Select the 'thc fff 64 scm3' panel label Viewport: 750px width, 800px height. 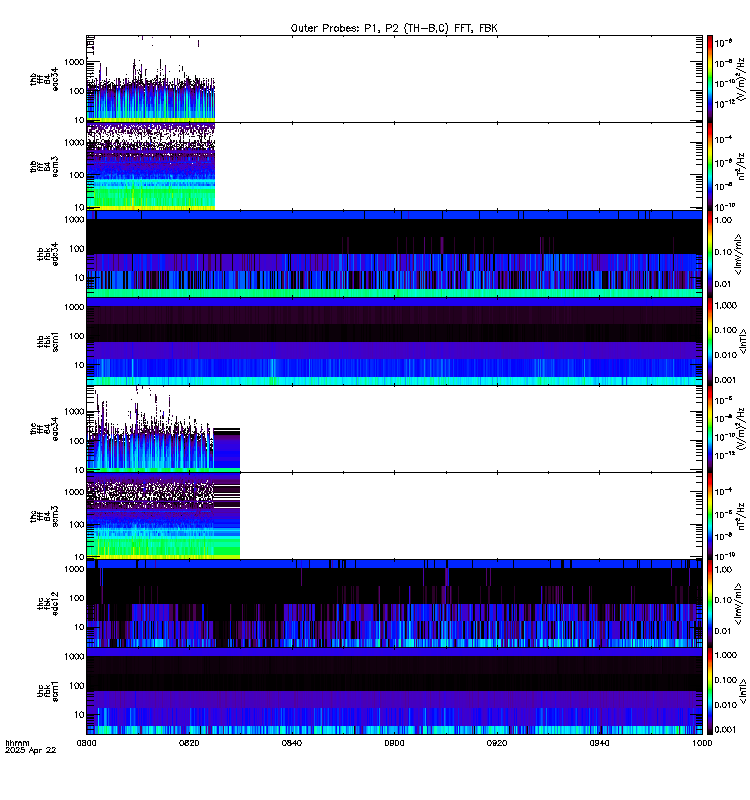coord(44,516)
